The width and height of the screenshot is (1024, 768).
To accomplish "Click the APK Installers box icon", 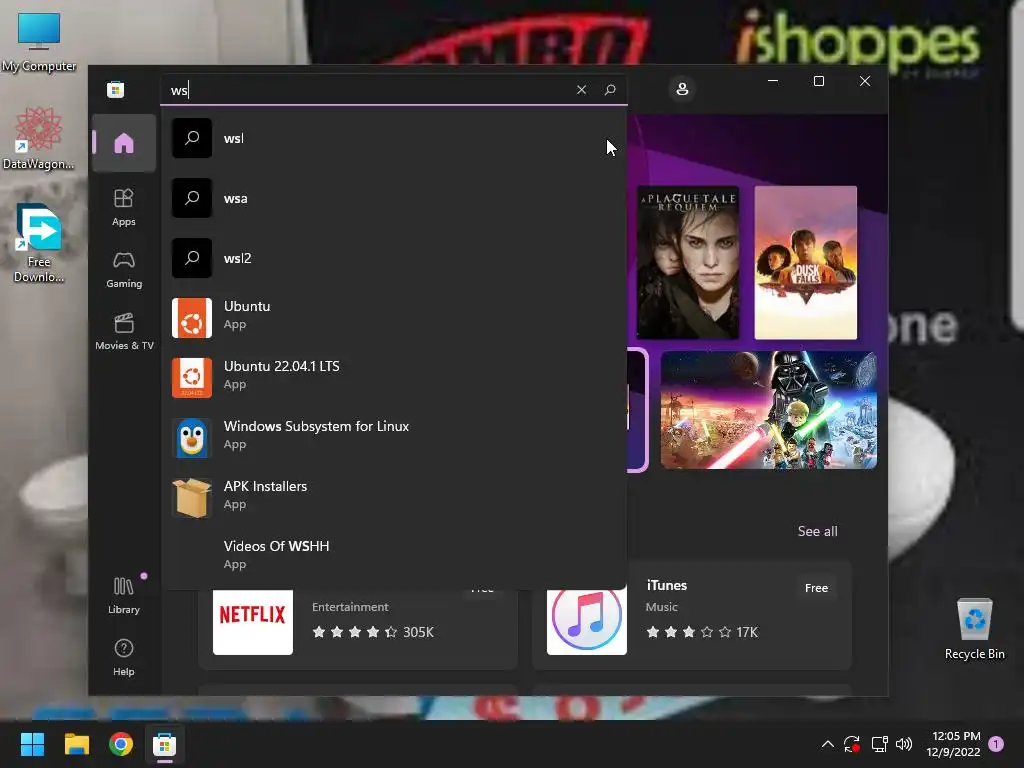I will pyautogui.click(x=192, y=498).
